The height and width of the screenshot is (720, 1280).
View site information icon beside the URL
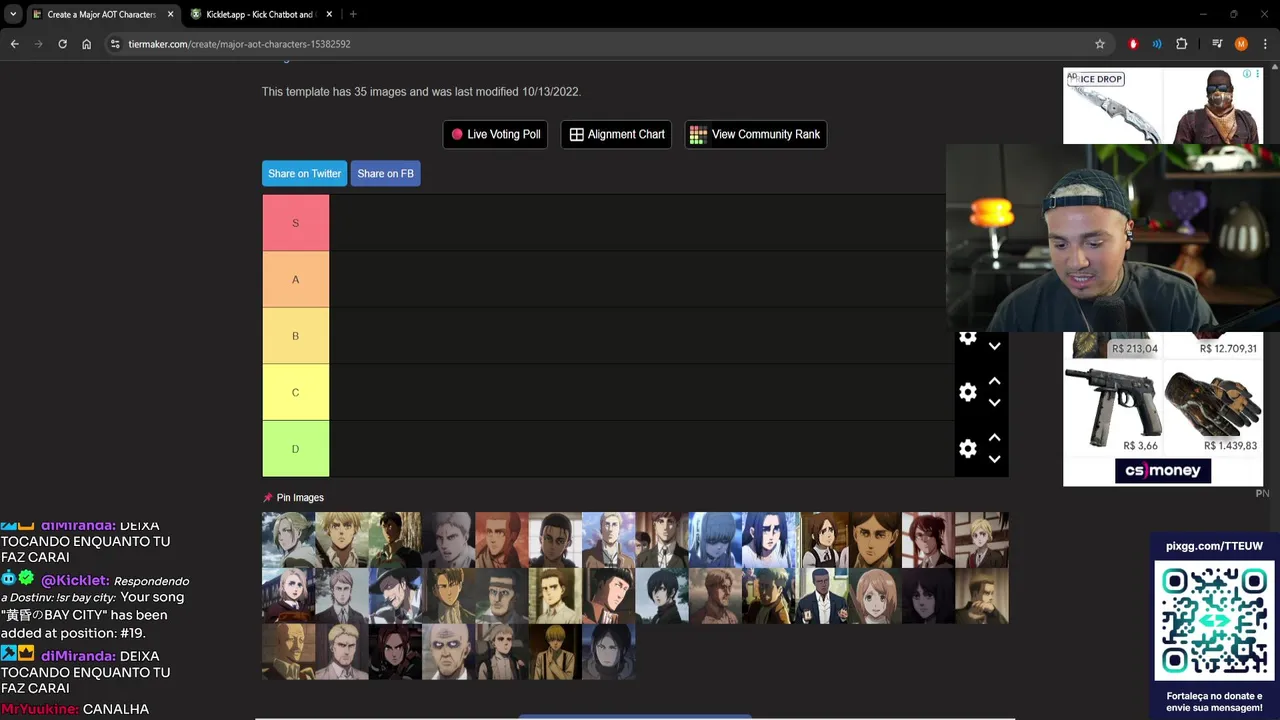[x=115, y=44]
